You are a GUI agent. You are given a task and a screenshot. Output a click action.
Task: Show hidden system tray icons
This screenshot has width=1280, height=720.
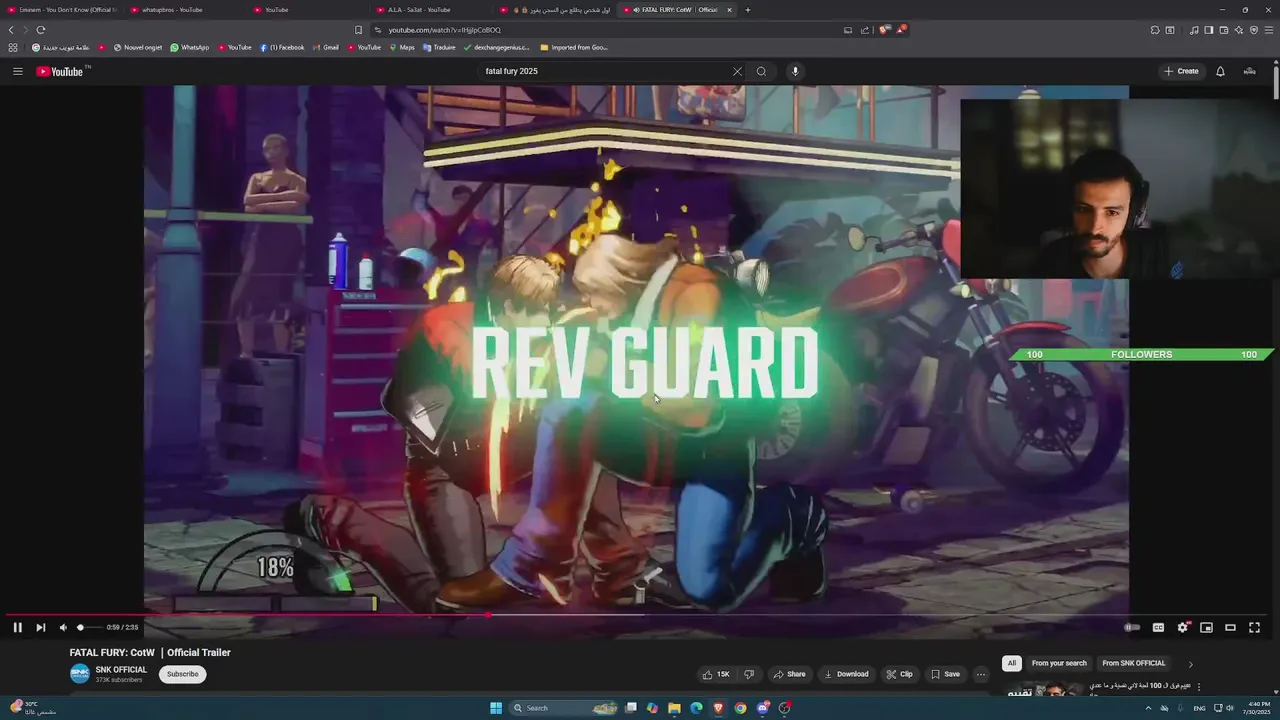click(1148, 708)
